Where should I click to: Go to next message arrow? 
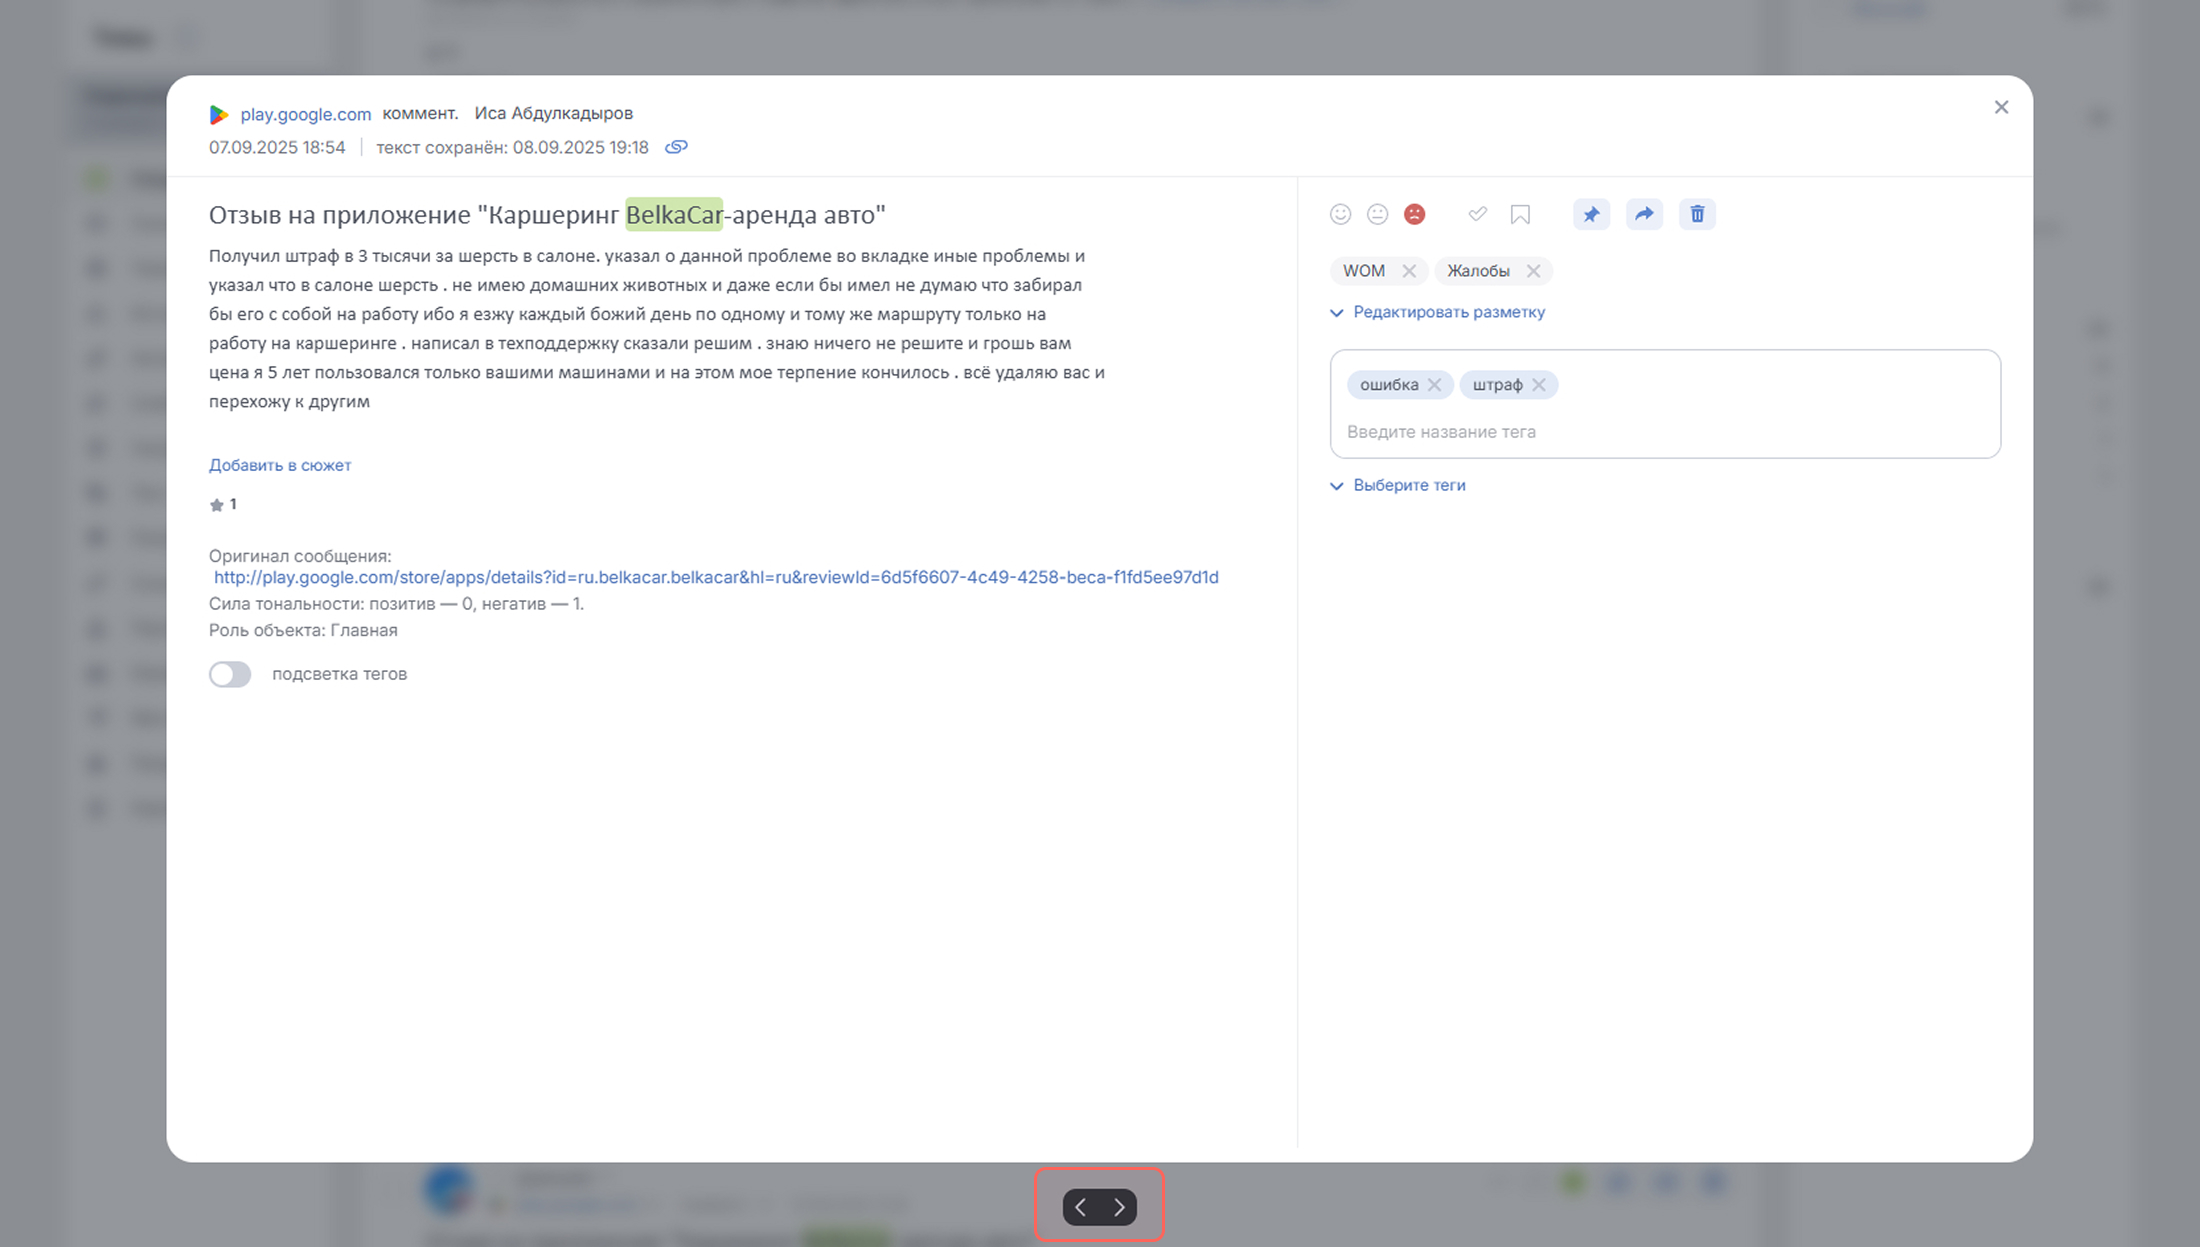point(1119,1207)
